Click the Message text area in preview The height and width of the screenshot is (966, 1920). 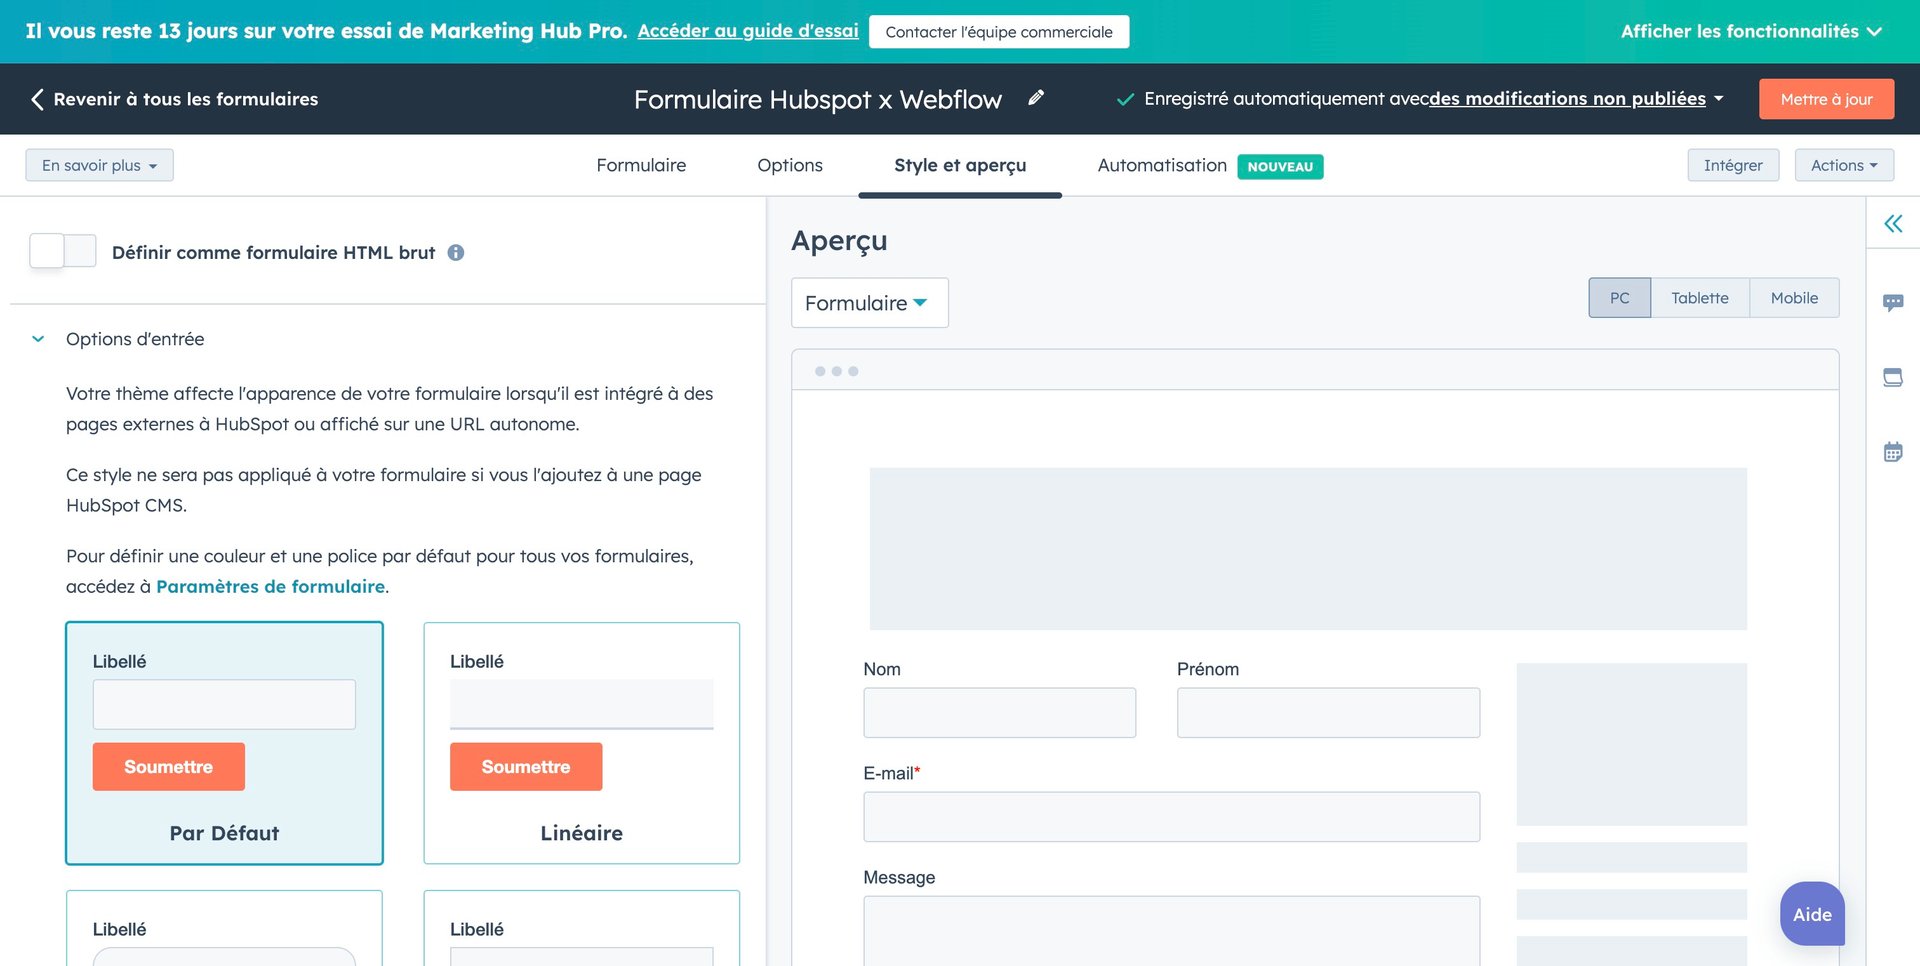coord(1172,931)
